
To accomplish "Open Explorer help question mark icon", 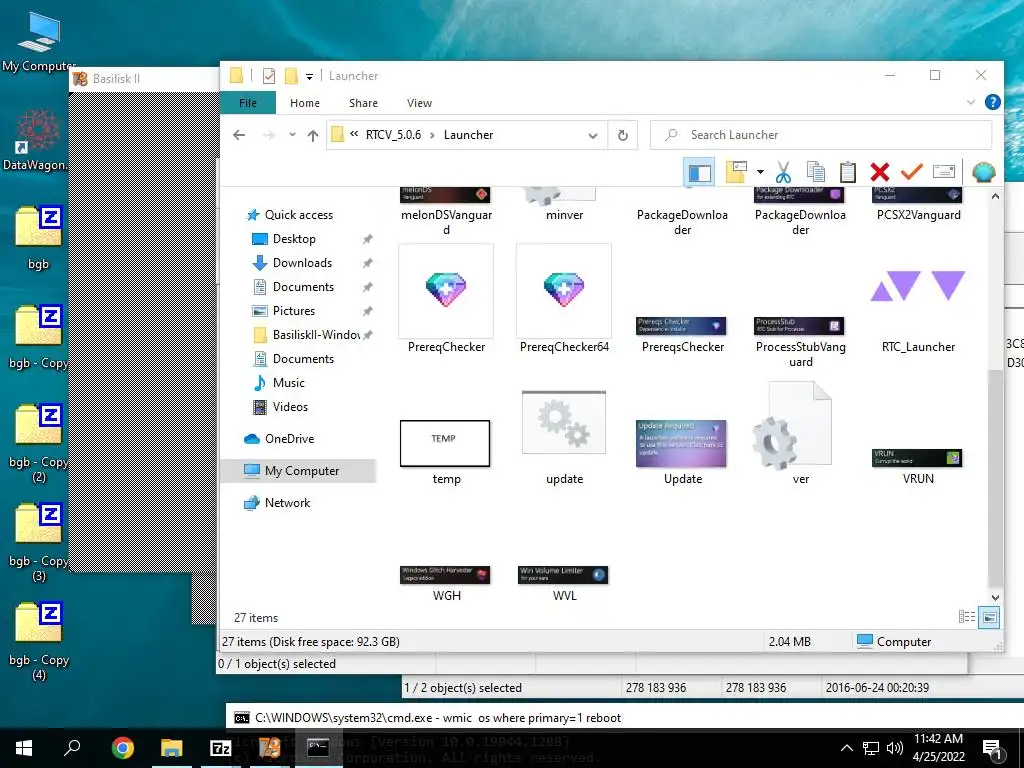I will point(993,103).
